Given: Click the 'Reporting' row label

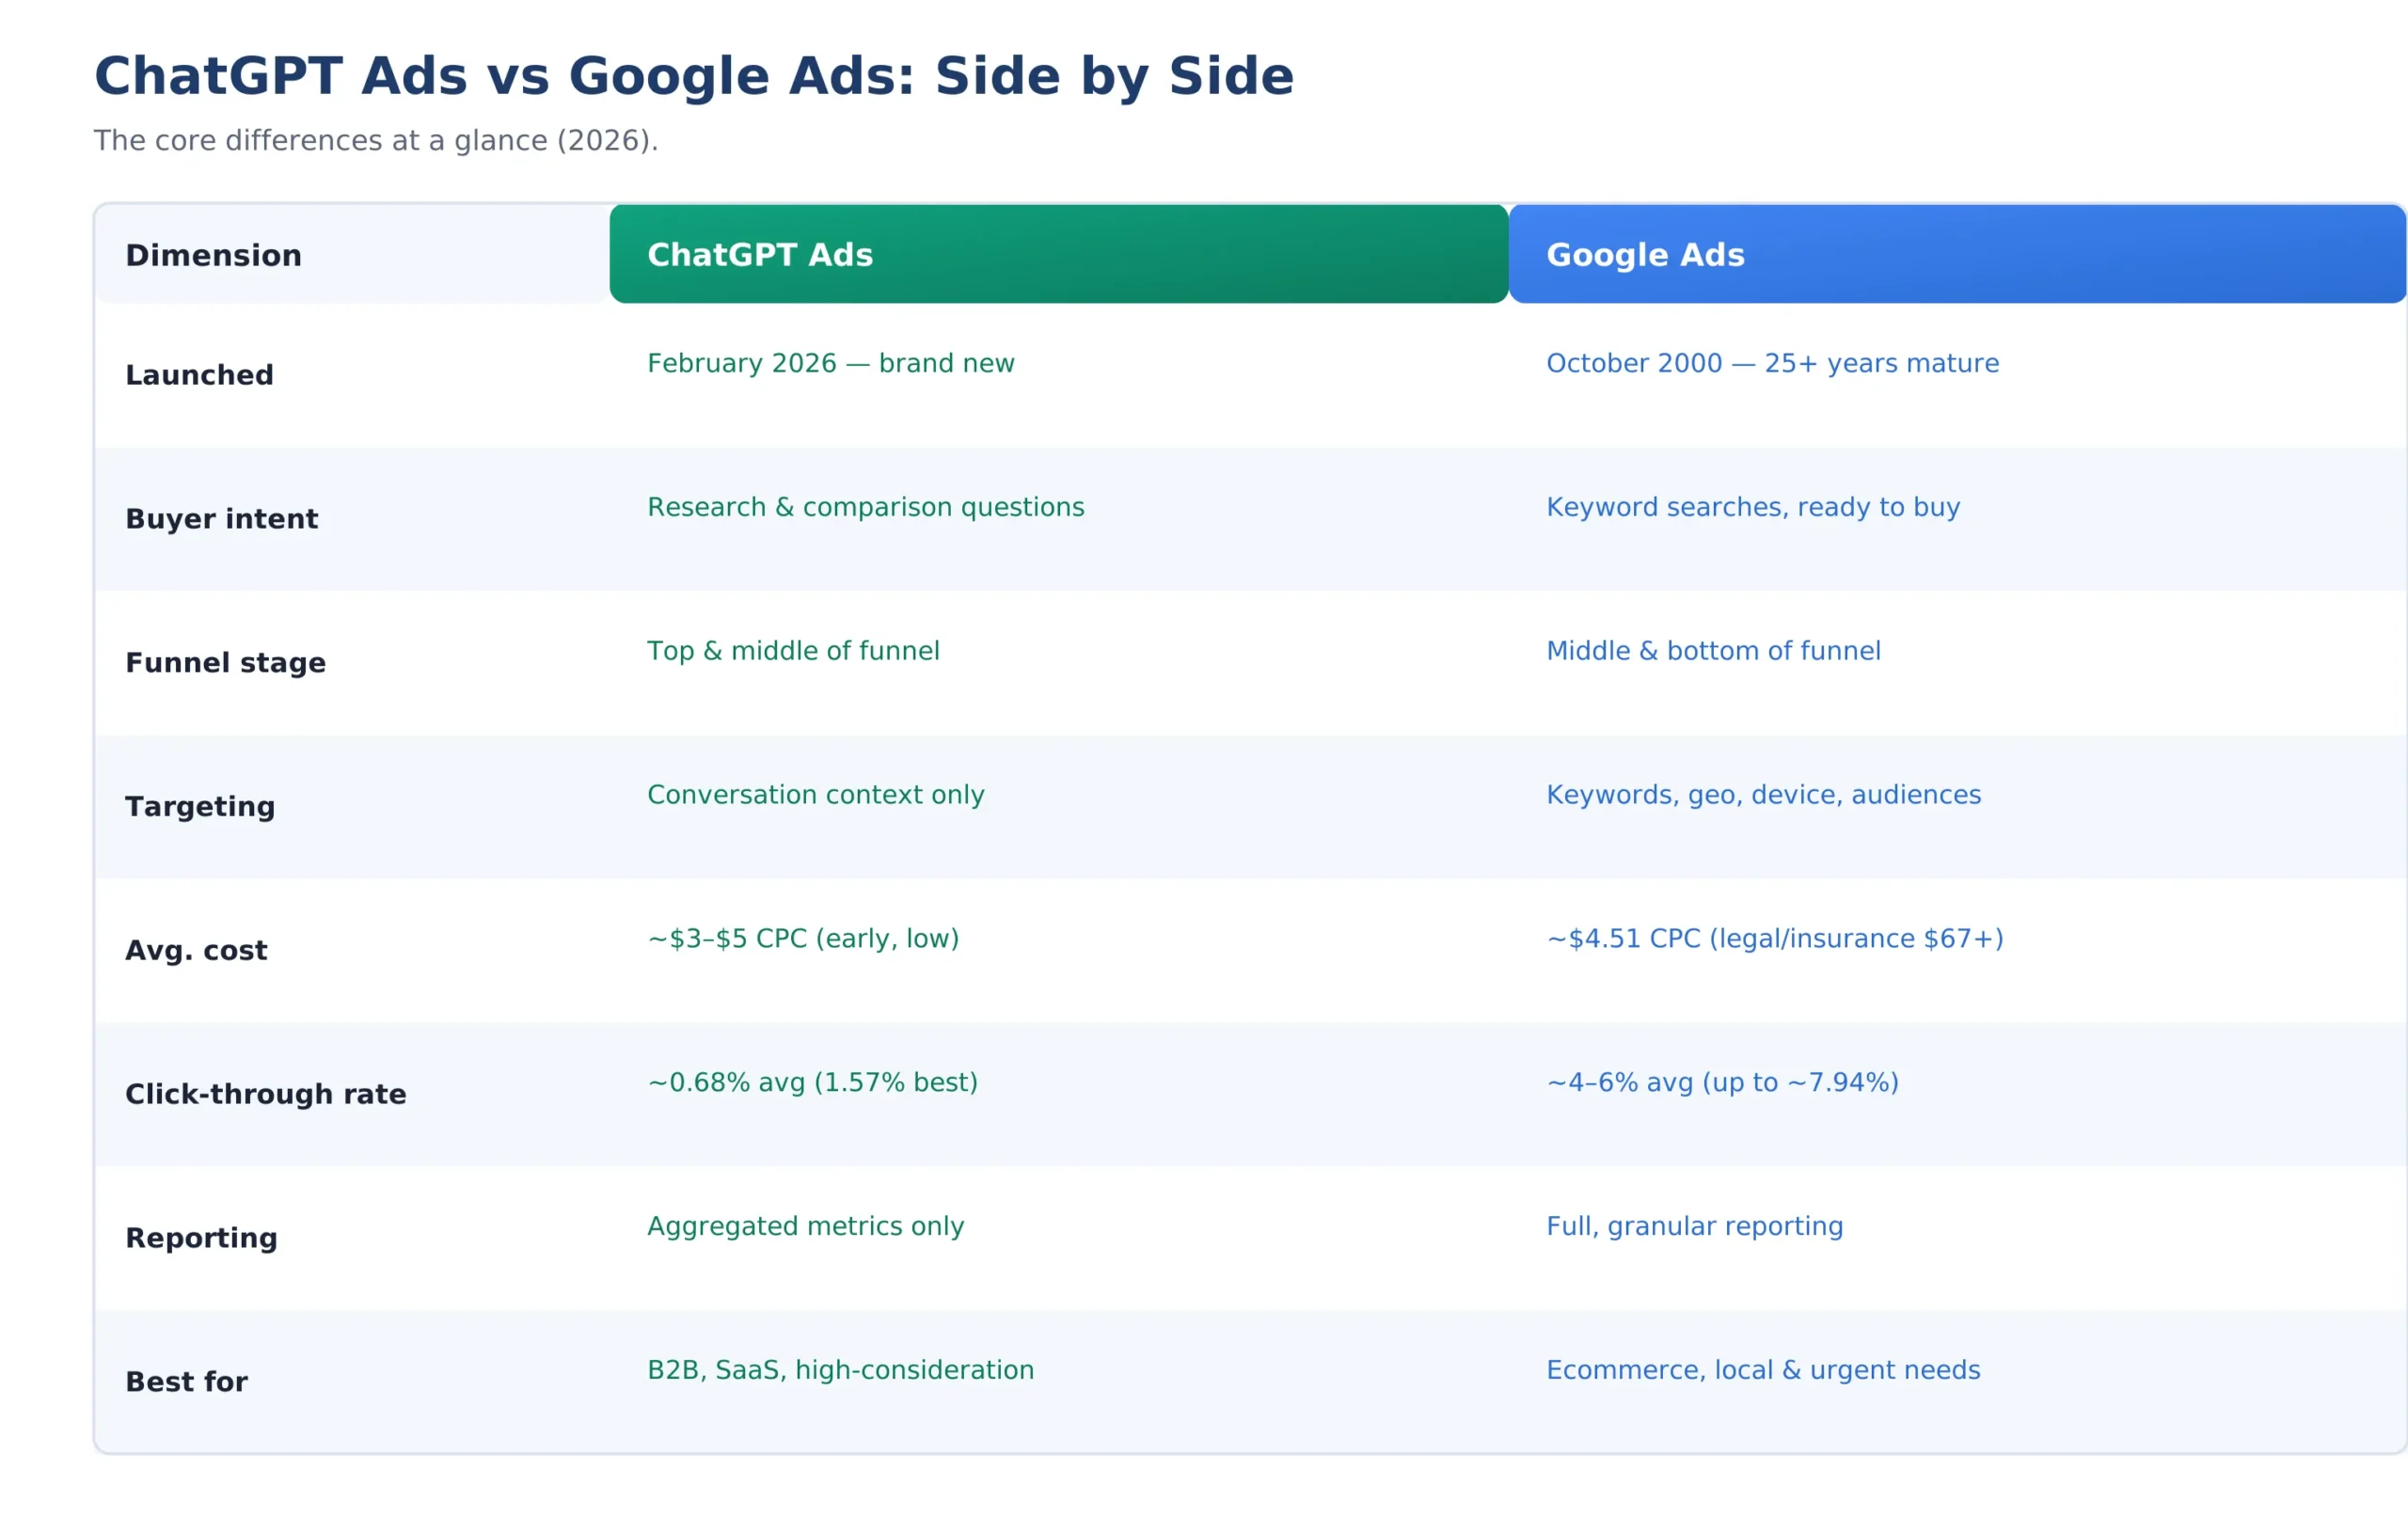Looking at the screenshot, I should (x=201, y=1239).
